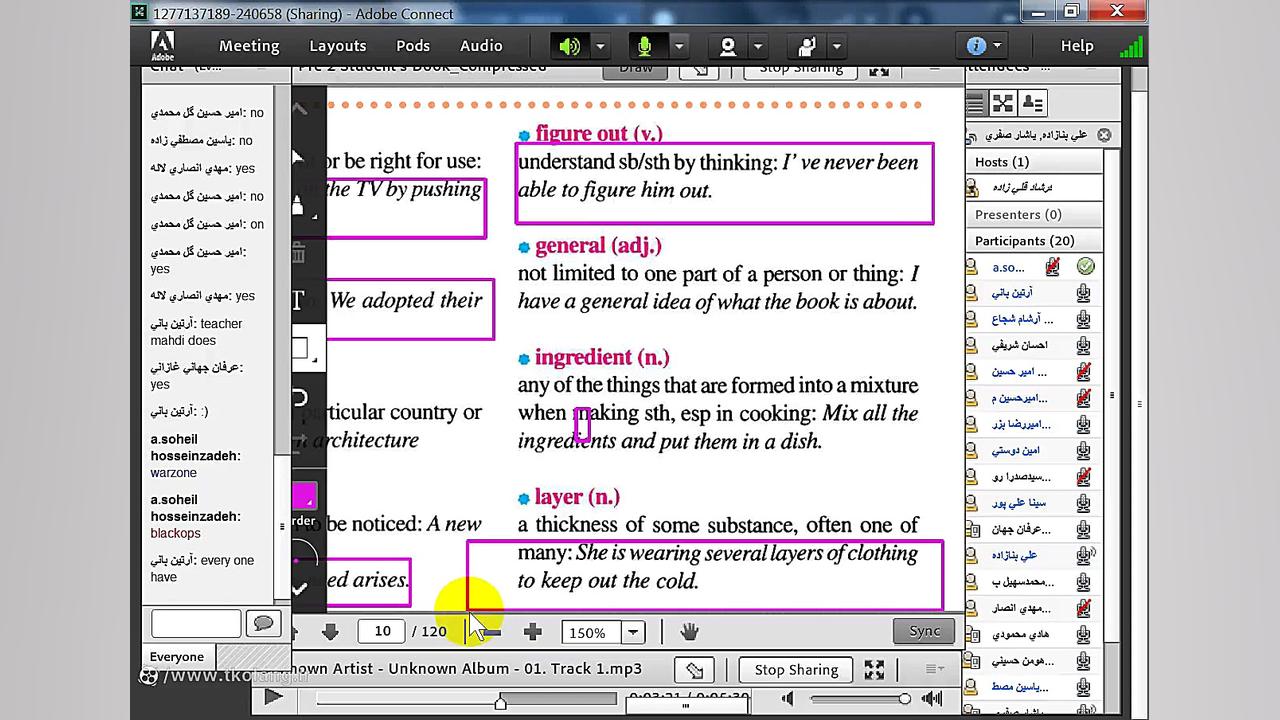Go to next page with down arrow

[330, 632]
